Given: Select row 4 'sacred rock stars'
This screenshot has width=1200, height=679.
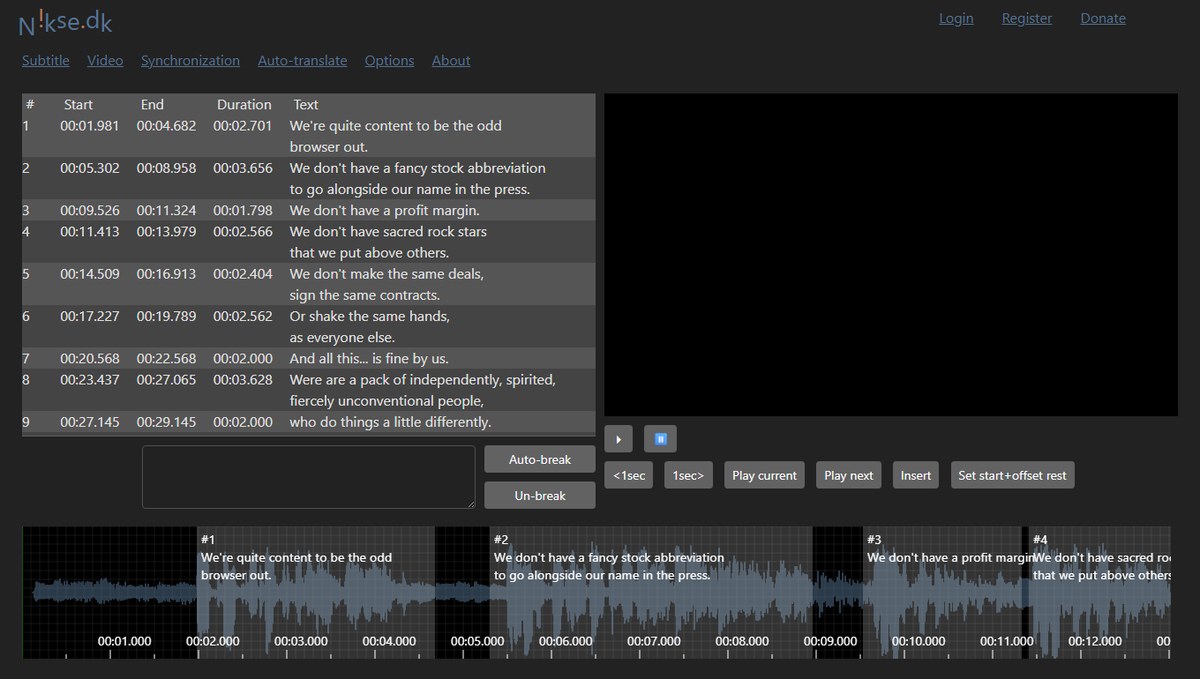Looking at the screenshot, I should 308,242.
